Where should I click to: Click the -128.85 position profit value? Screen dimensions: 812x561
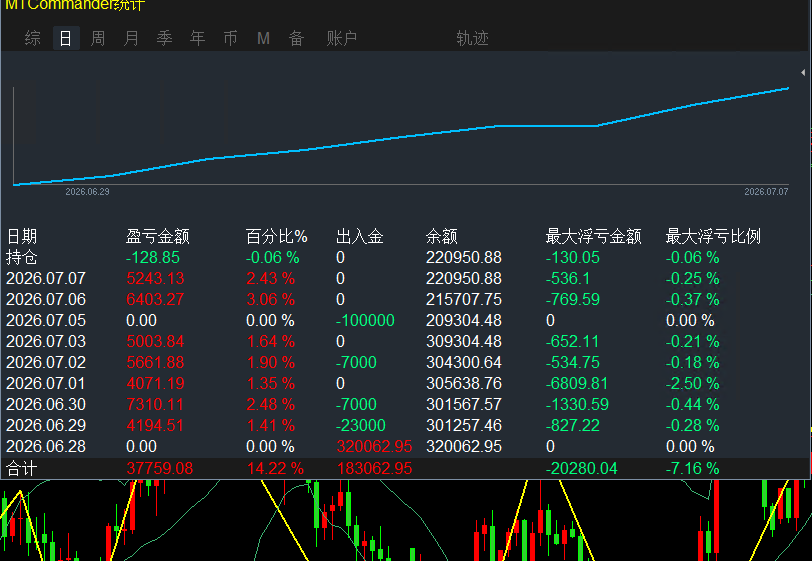153,257
